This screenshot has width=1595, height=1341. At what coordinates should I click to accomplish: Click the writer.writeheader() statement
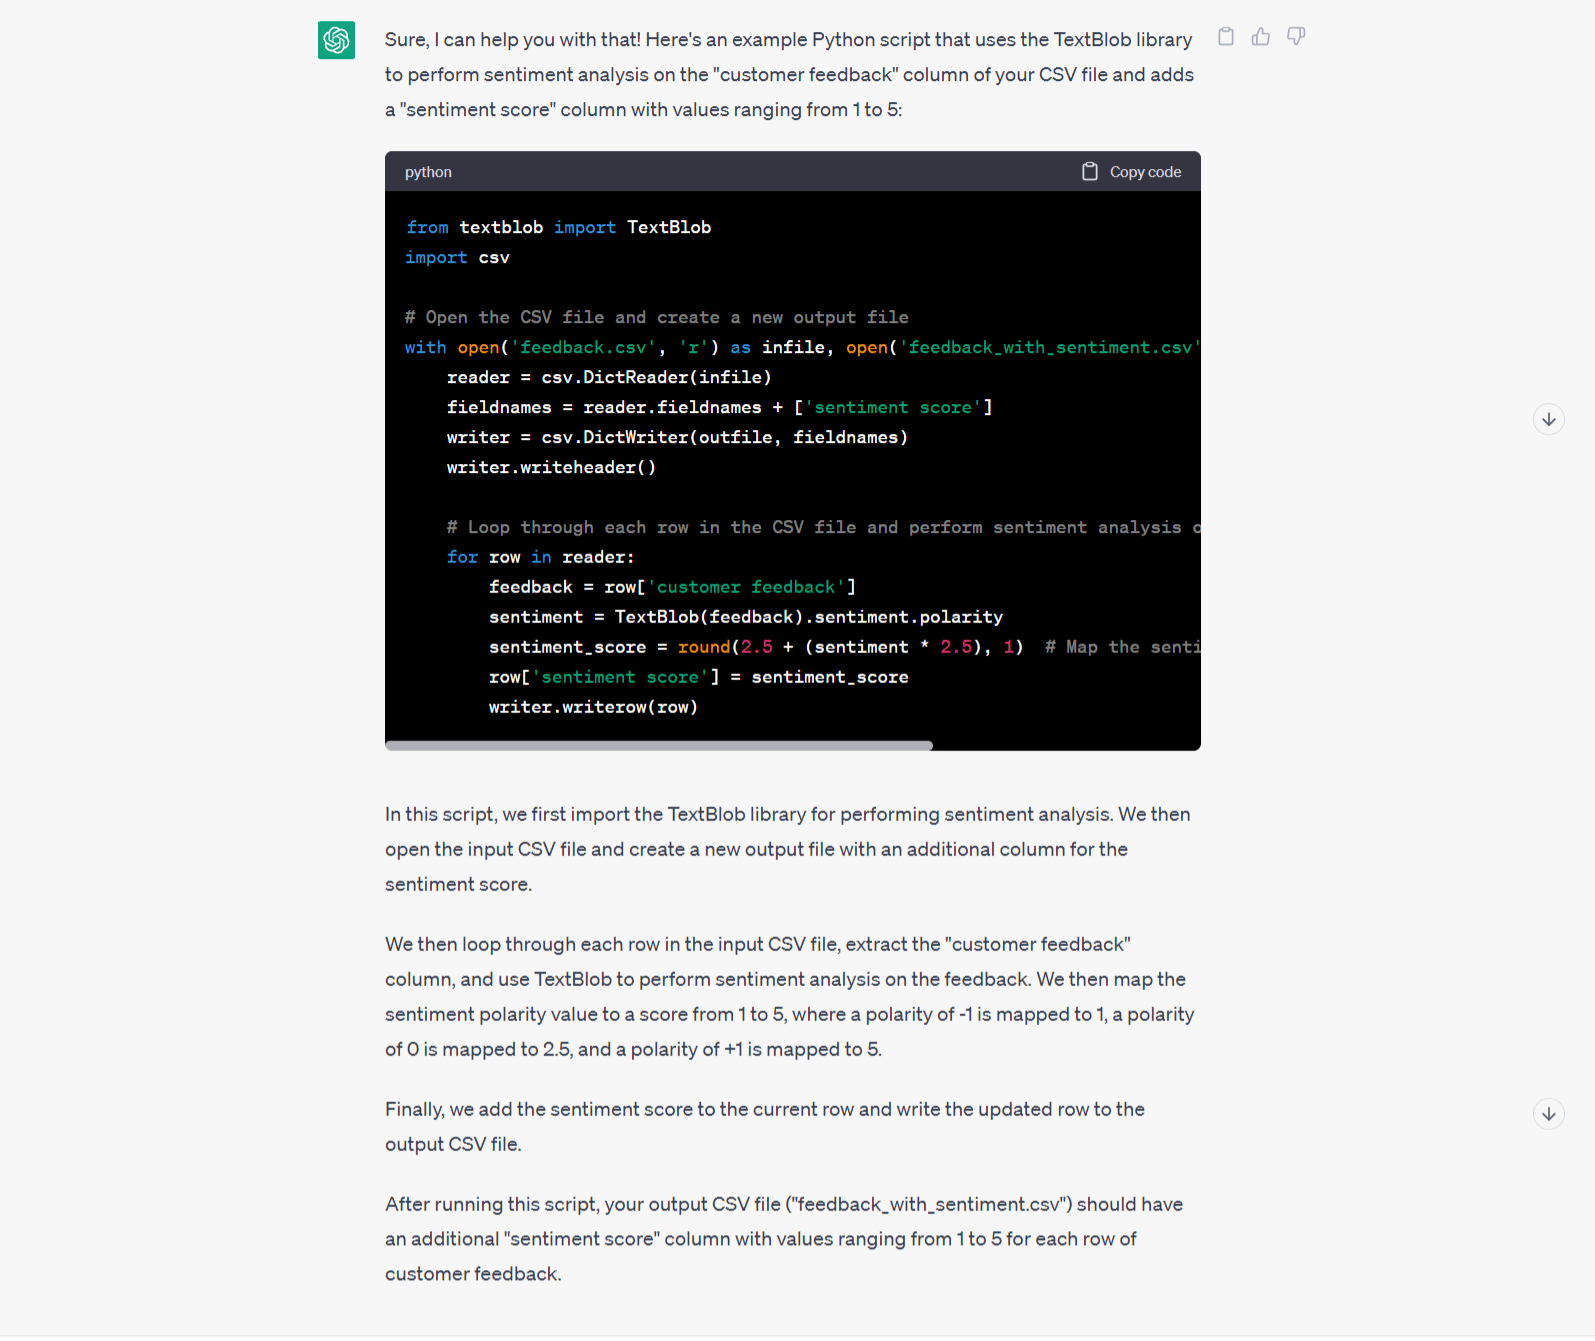[x=551, y=467]
